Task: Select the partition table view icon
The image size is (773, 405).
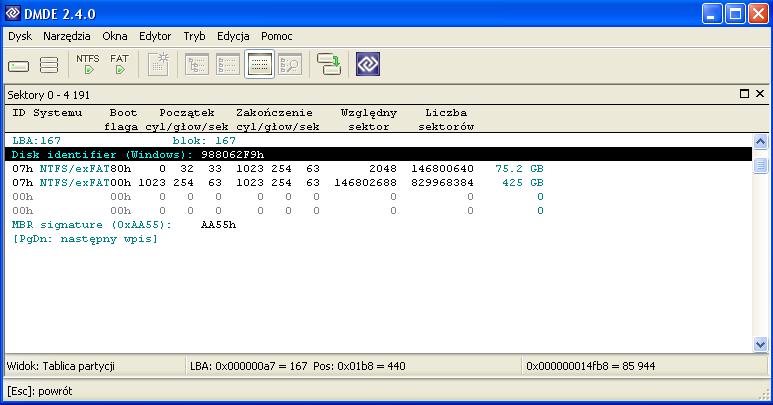Action: pyautogui.click(x=259, y=65)
